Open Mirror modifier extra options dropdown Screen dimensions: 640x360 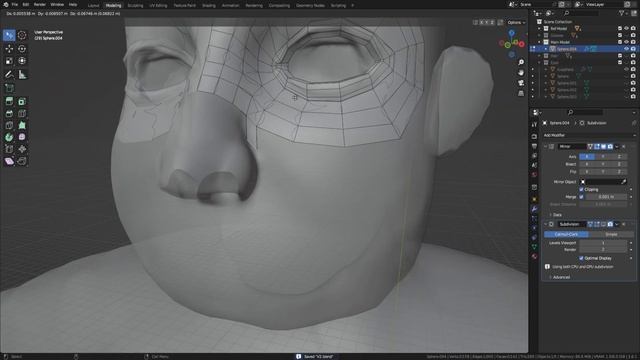pos(617,147)
